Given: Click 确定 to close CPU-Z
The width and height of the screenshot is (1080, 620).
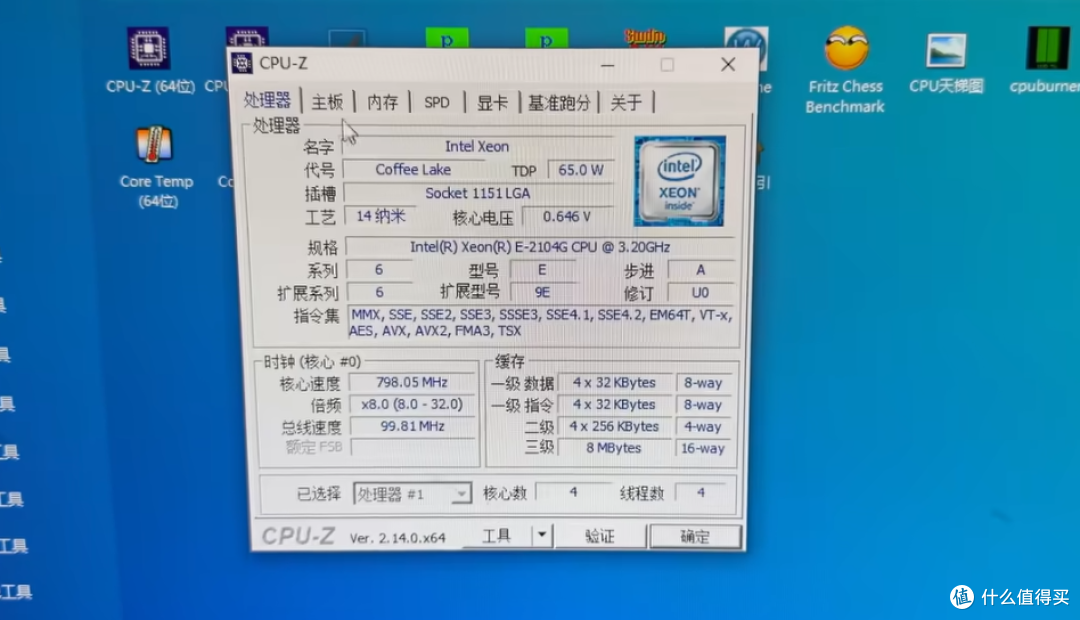Looking at the screenshot, I should pos(695,536).
